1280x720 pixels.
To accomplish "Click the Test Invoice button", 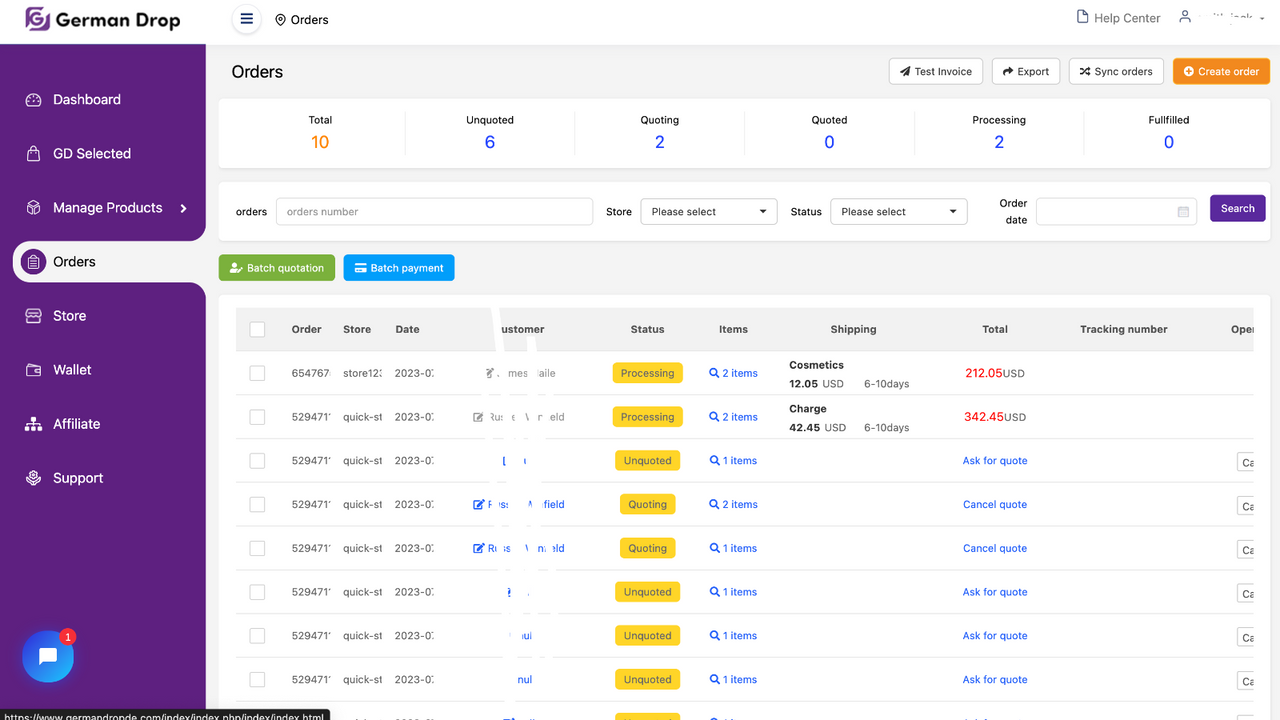I will coord(936,71).
